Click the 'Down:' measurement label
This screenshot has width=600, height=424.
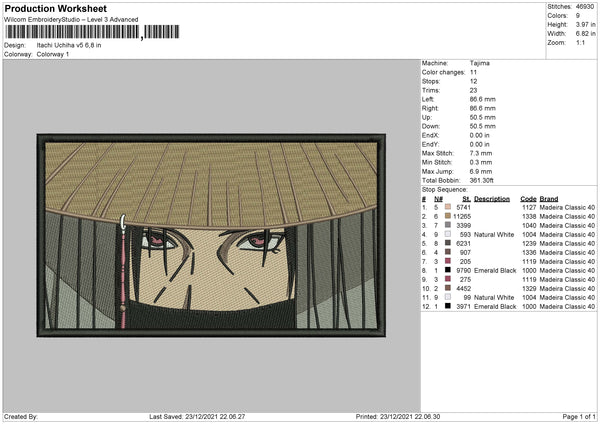click(430, 126)
